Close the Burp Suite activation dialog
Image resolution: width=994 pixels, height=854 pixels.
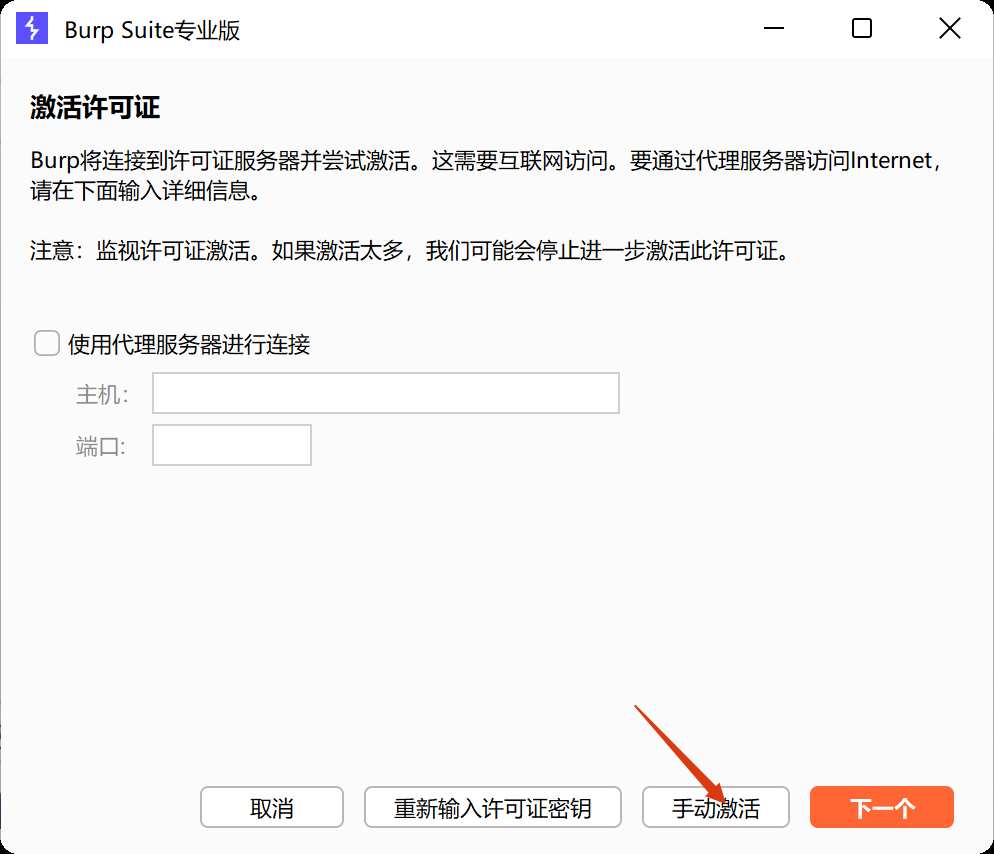coord(949,29)
